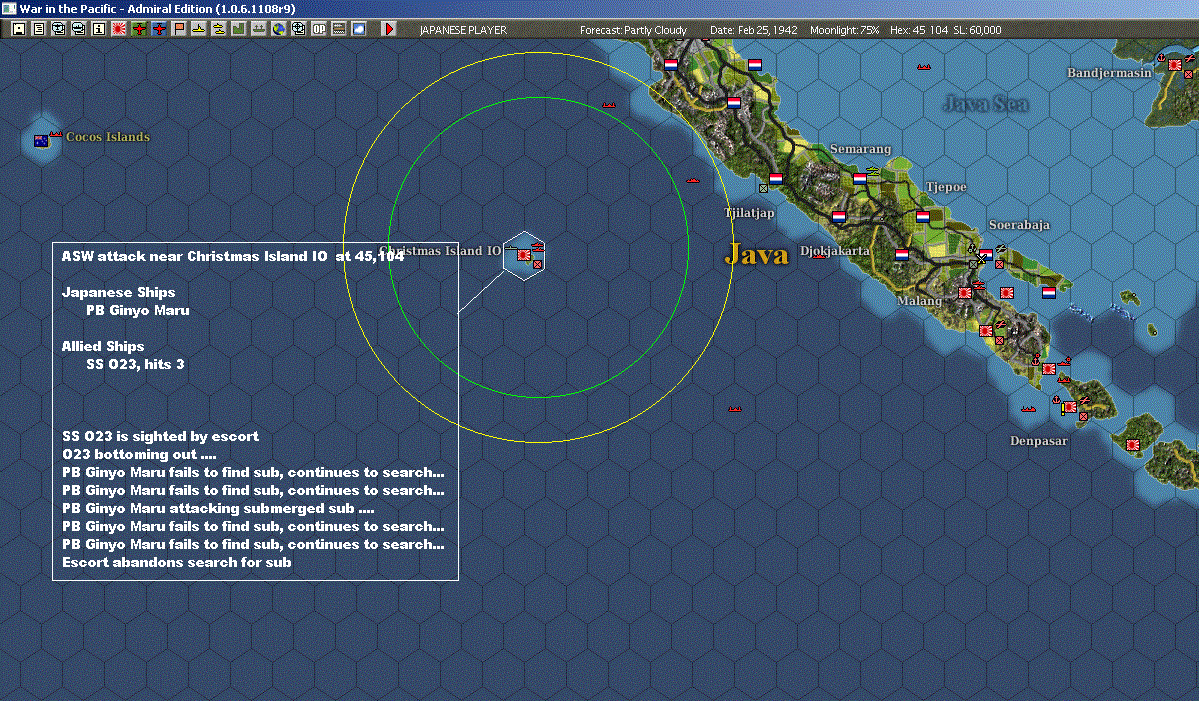Select the Australian flag at Cocos Islands

click(x=41, y=141)
